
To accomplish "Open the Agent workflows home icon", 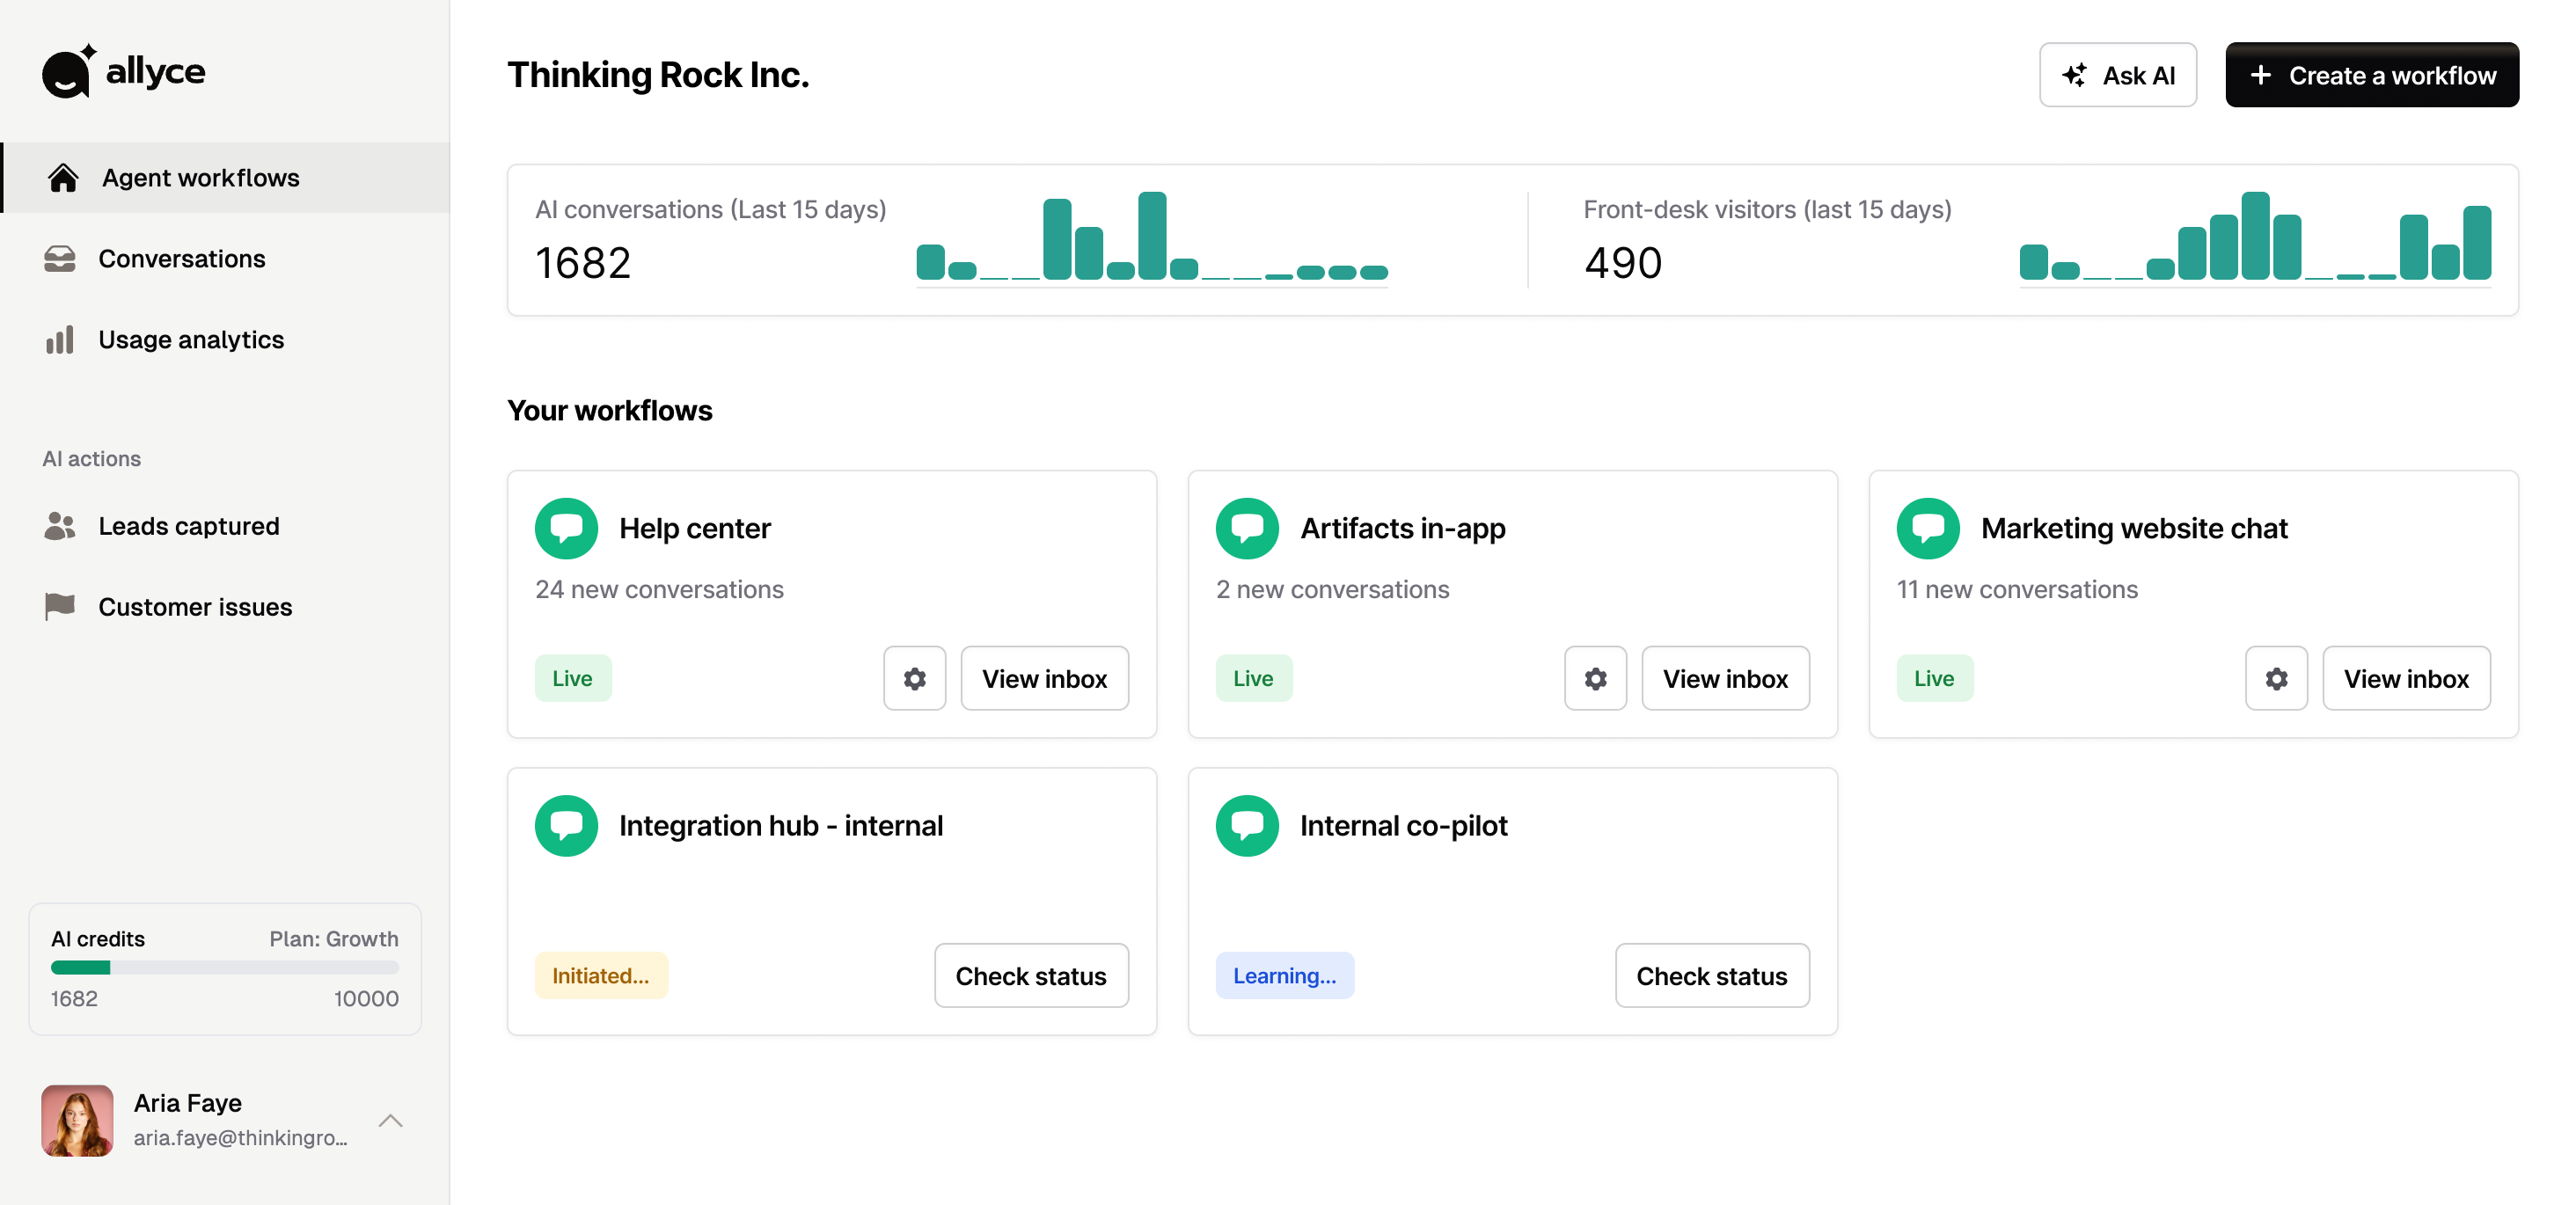I will pos(63,178).
